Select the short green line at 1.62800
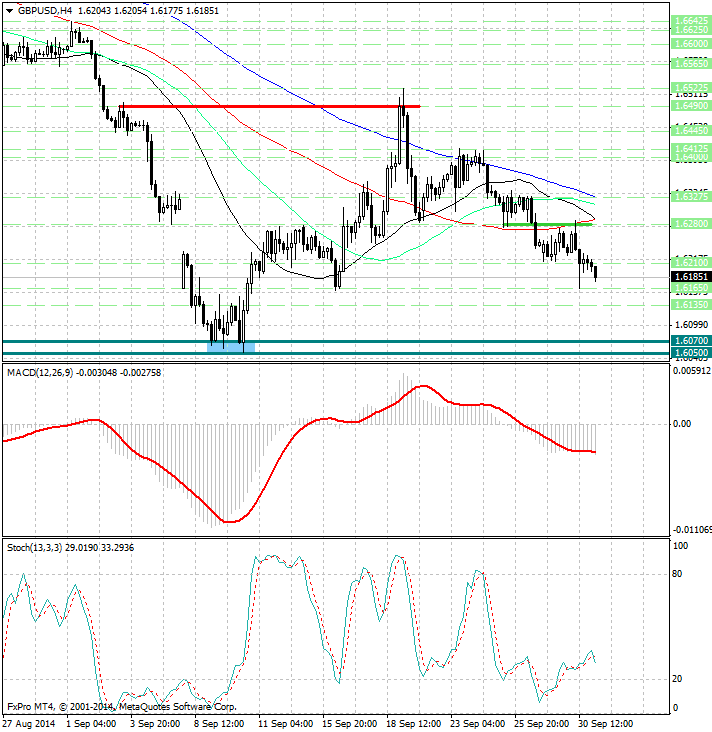712x732 pixels. [x=549, y=225]
